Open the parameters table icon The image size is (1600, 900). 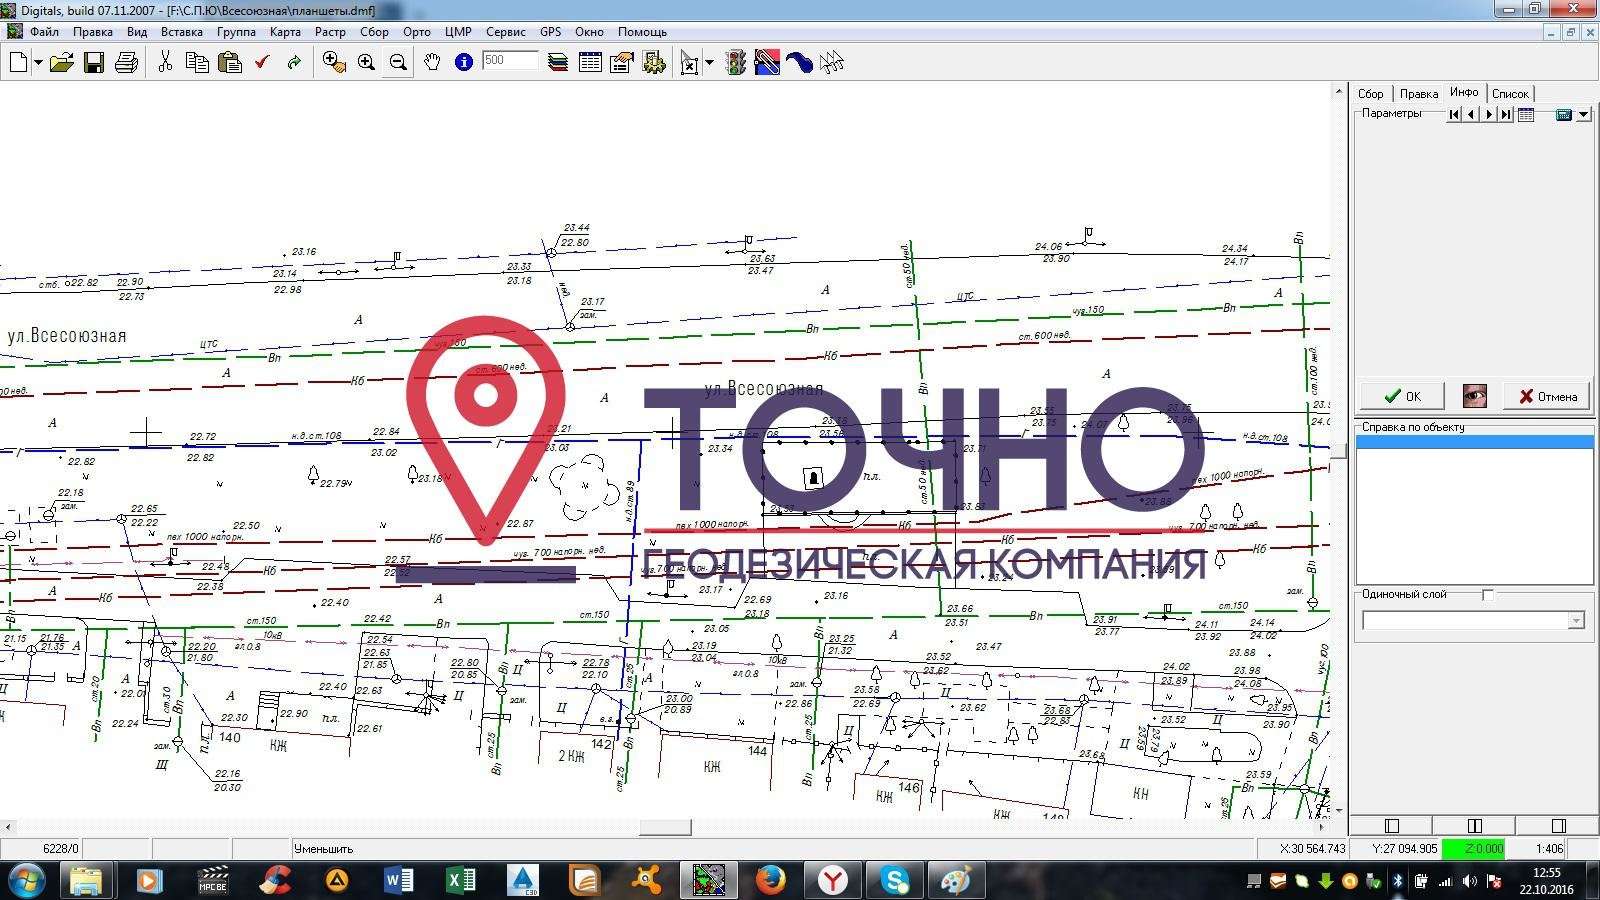click(1526, 115)
